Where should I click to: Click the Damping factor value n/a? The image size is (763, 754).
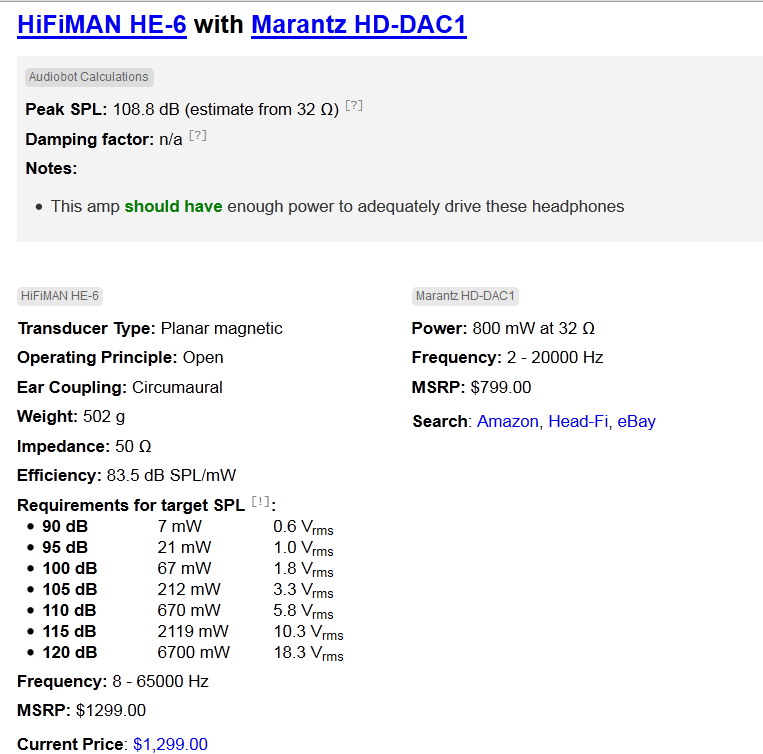[x=170, y=140]
